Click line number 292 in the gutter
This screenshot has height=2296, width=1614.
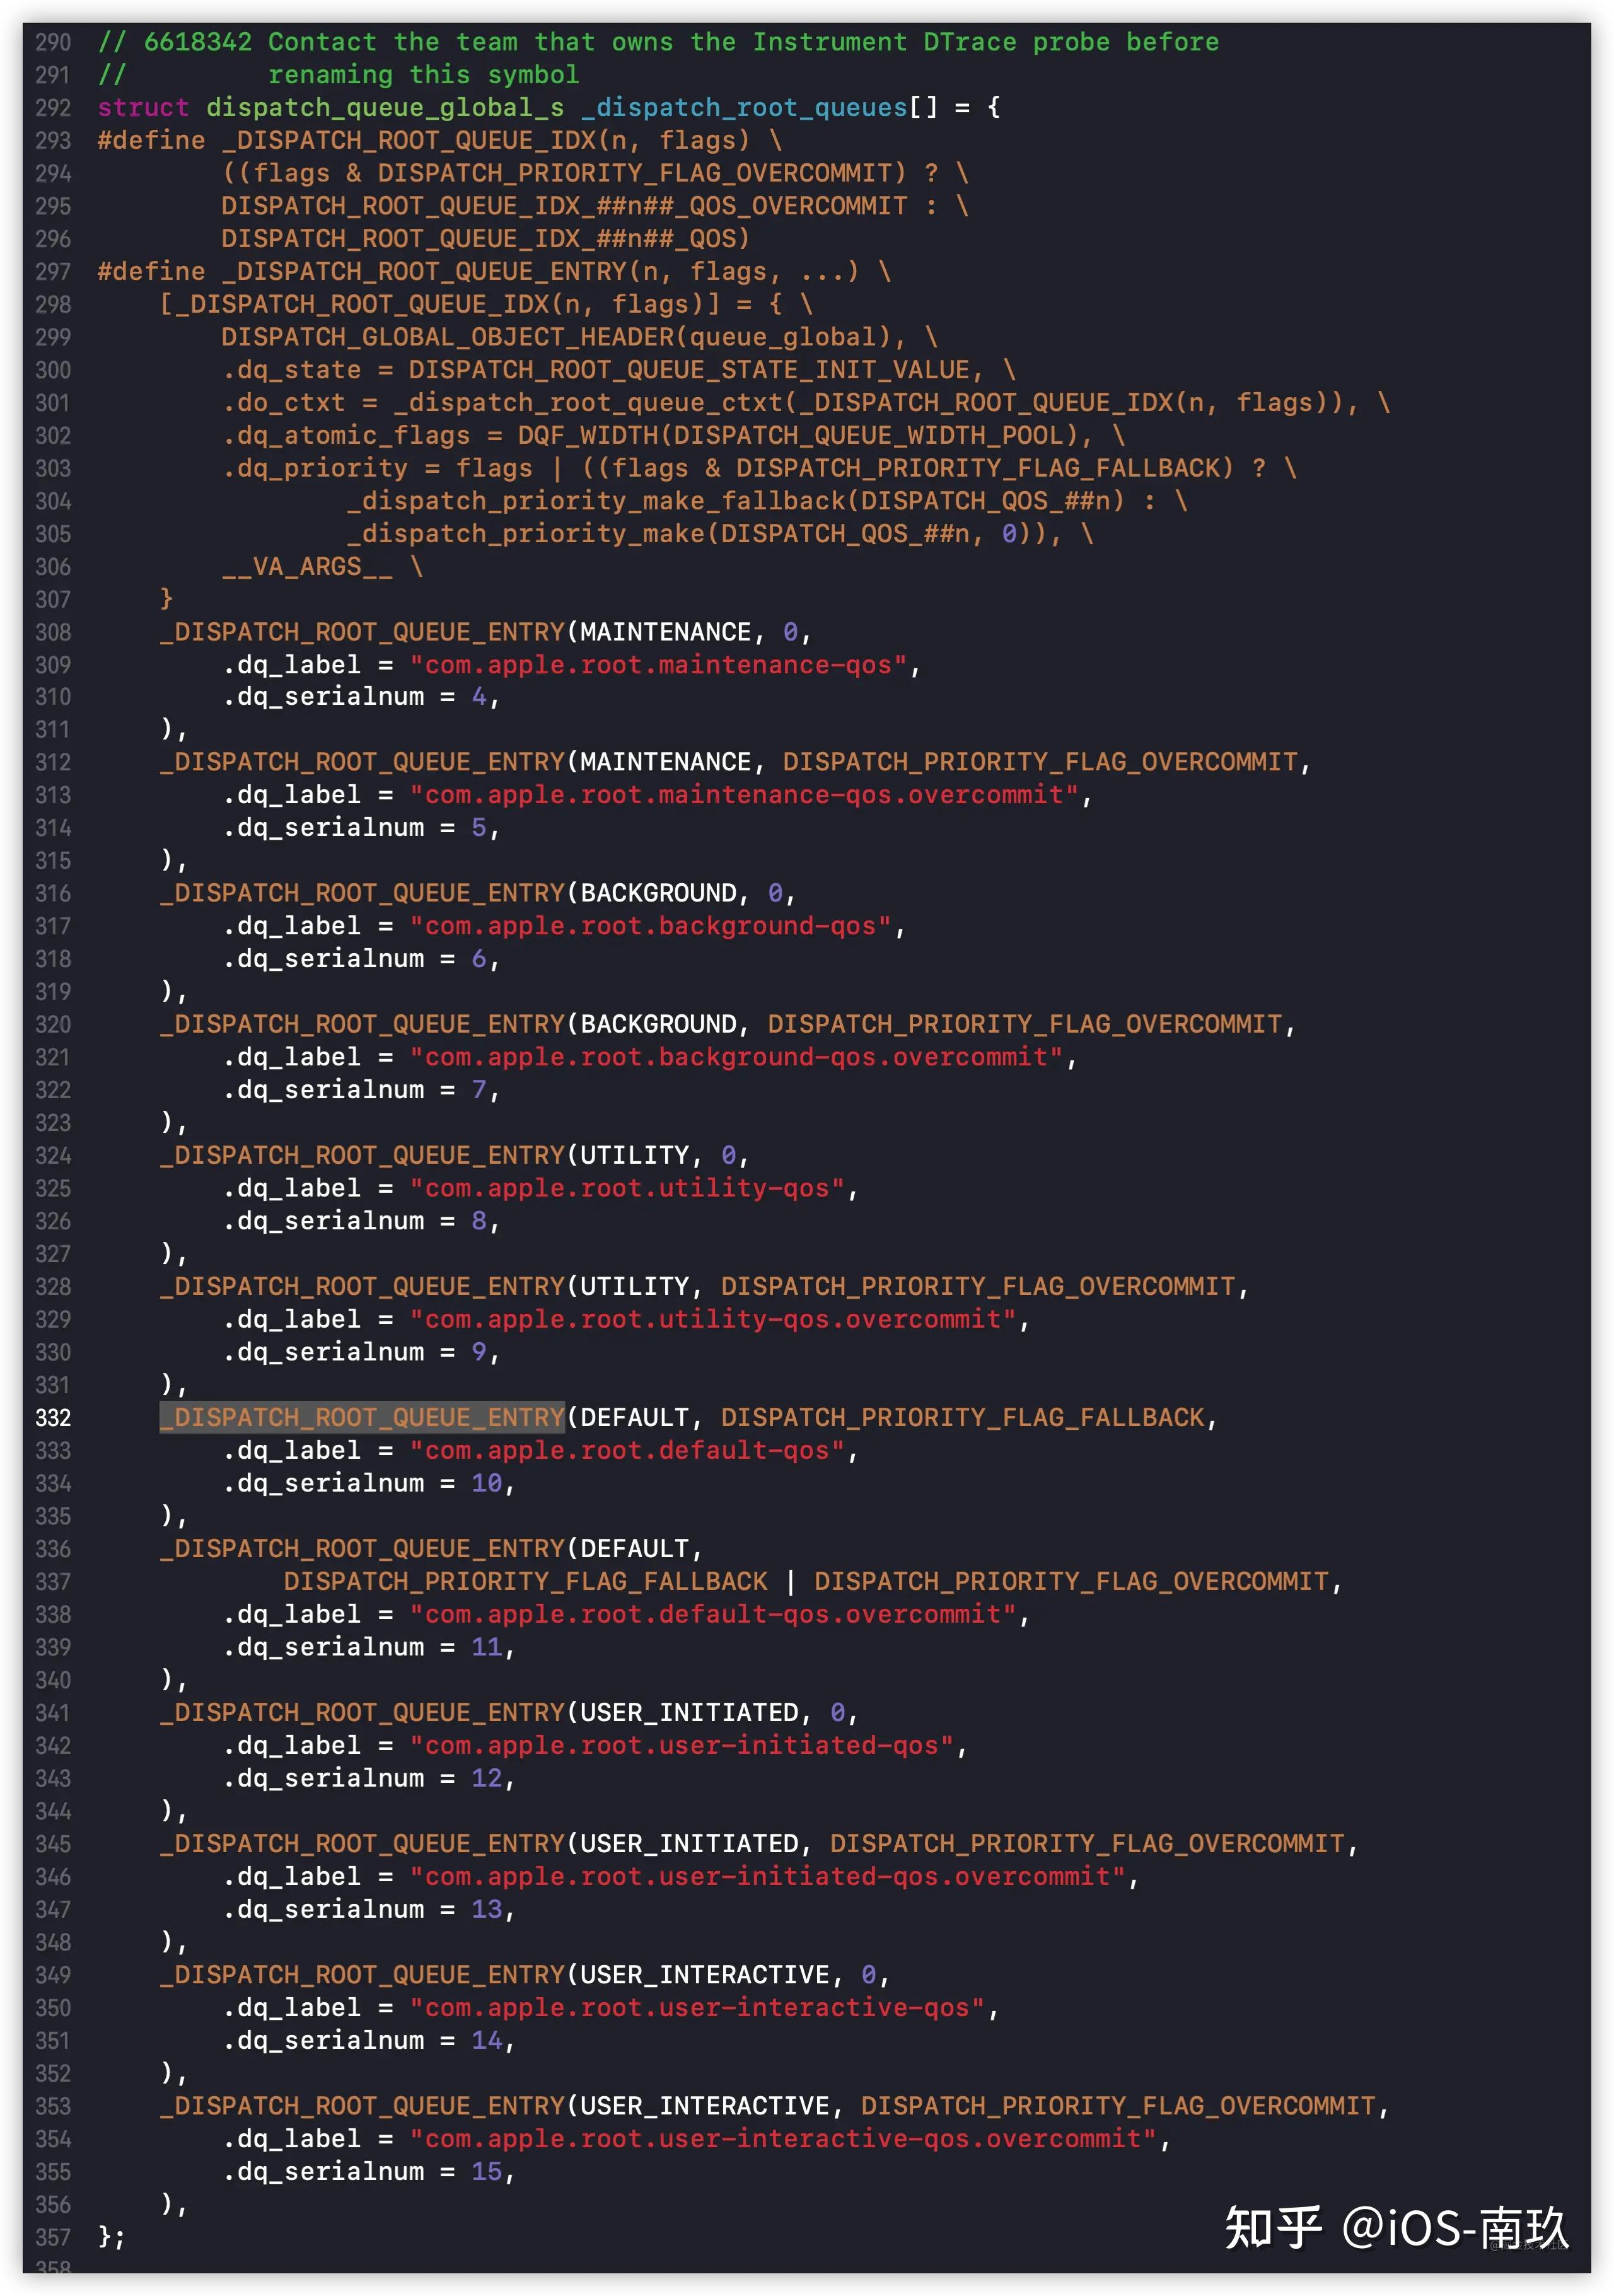53,107
